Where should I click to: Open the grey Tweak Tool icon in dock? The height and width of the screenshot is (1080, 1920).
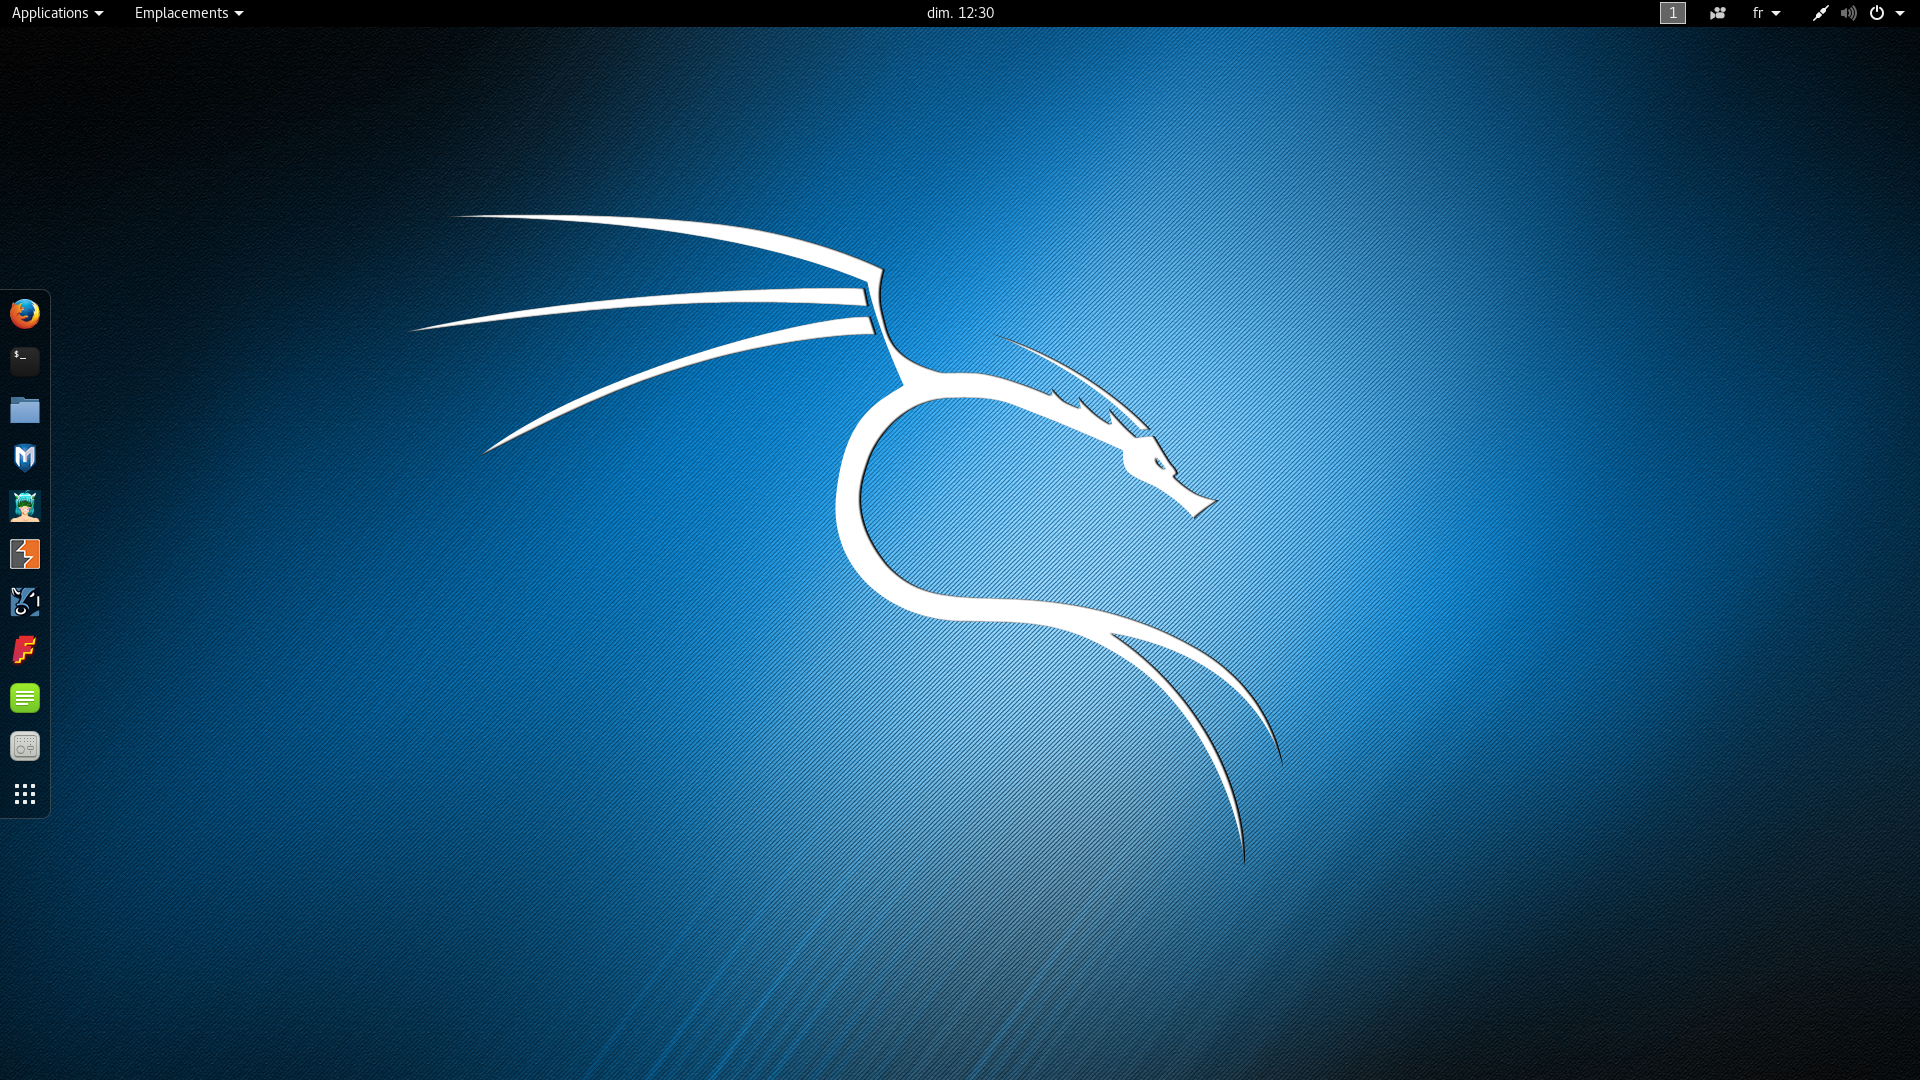tap(25, 746)
